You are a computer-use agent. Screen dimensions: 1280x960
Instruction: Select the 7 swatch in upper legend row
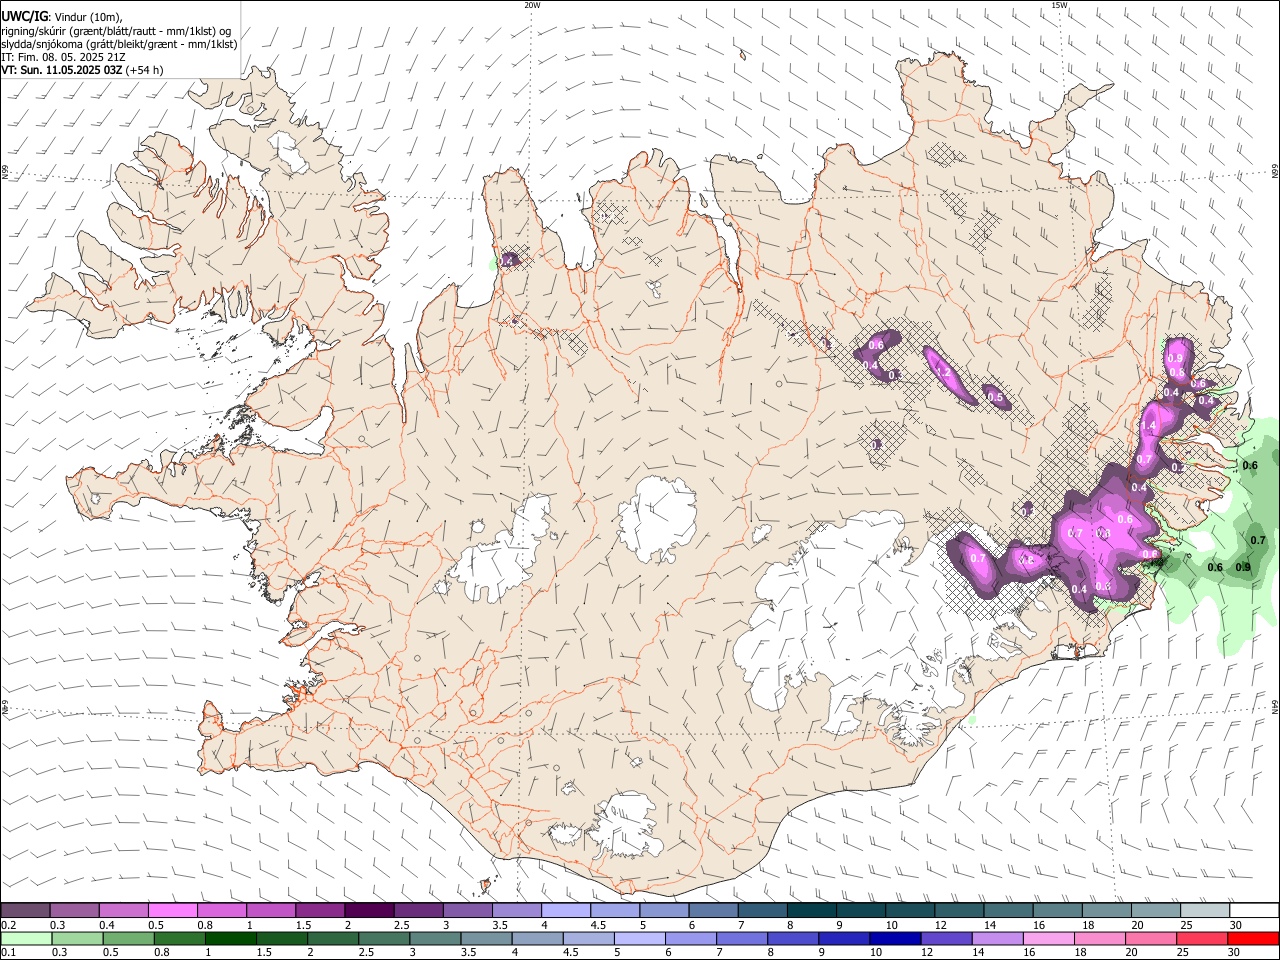point(762,911)
